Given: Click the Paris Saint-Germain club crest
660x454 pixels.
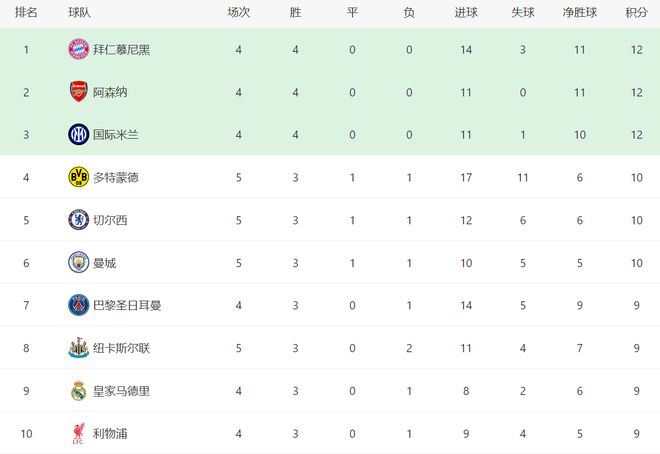Looking at the screenshot, I should pos(78,305).
